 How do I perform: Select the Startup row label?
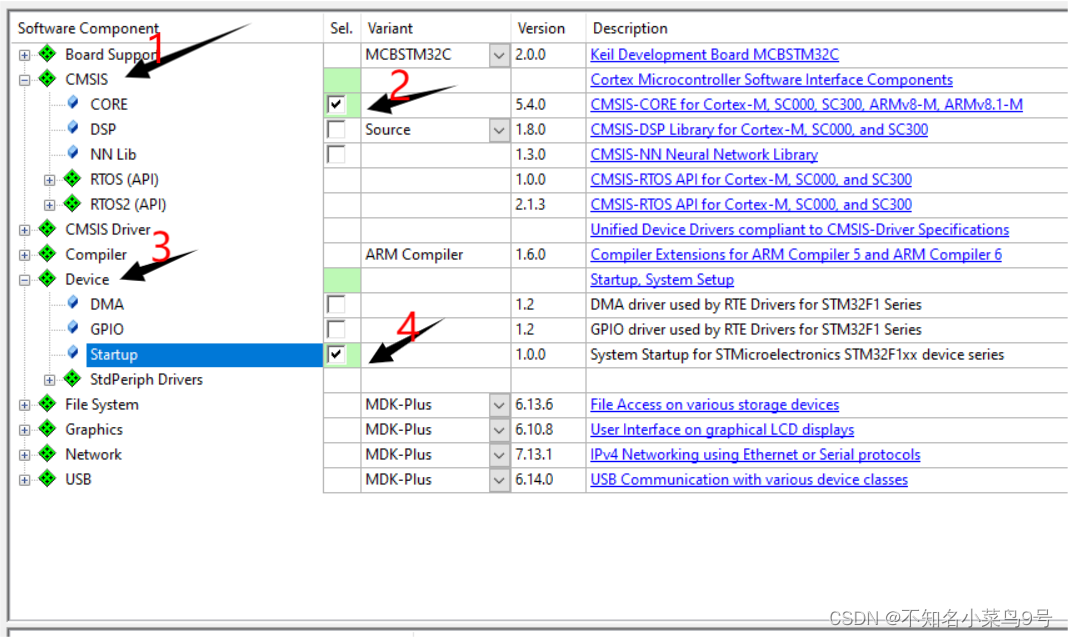(114, 354)
